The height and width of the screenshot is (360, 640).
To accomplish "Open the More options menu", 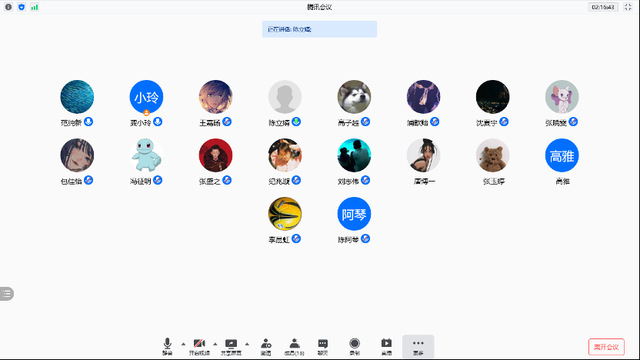I will pyautogui.click(x=418, y=347).
